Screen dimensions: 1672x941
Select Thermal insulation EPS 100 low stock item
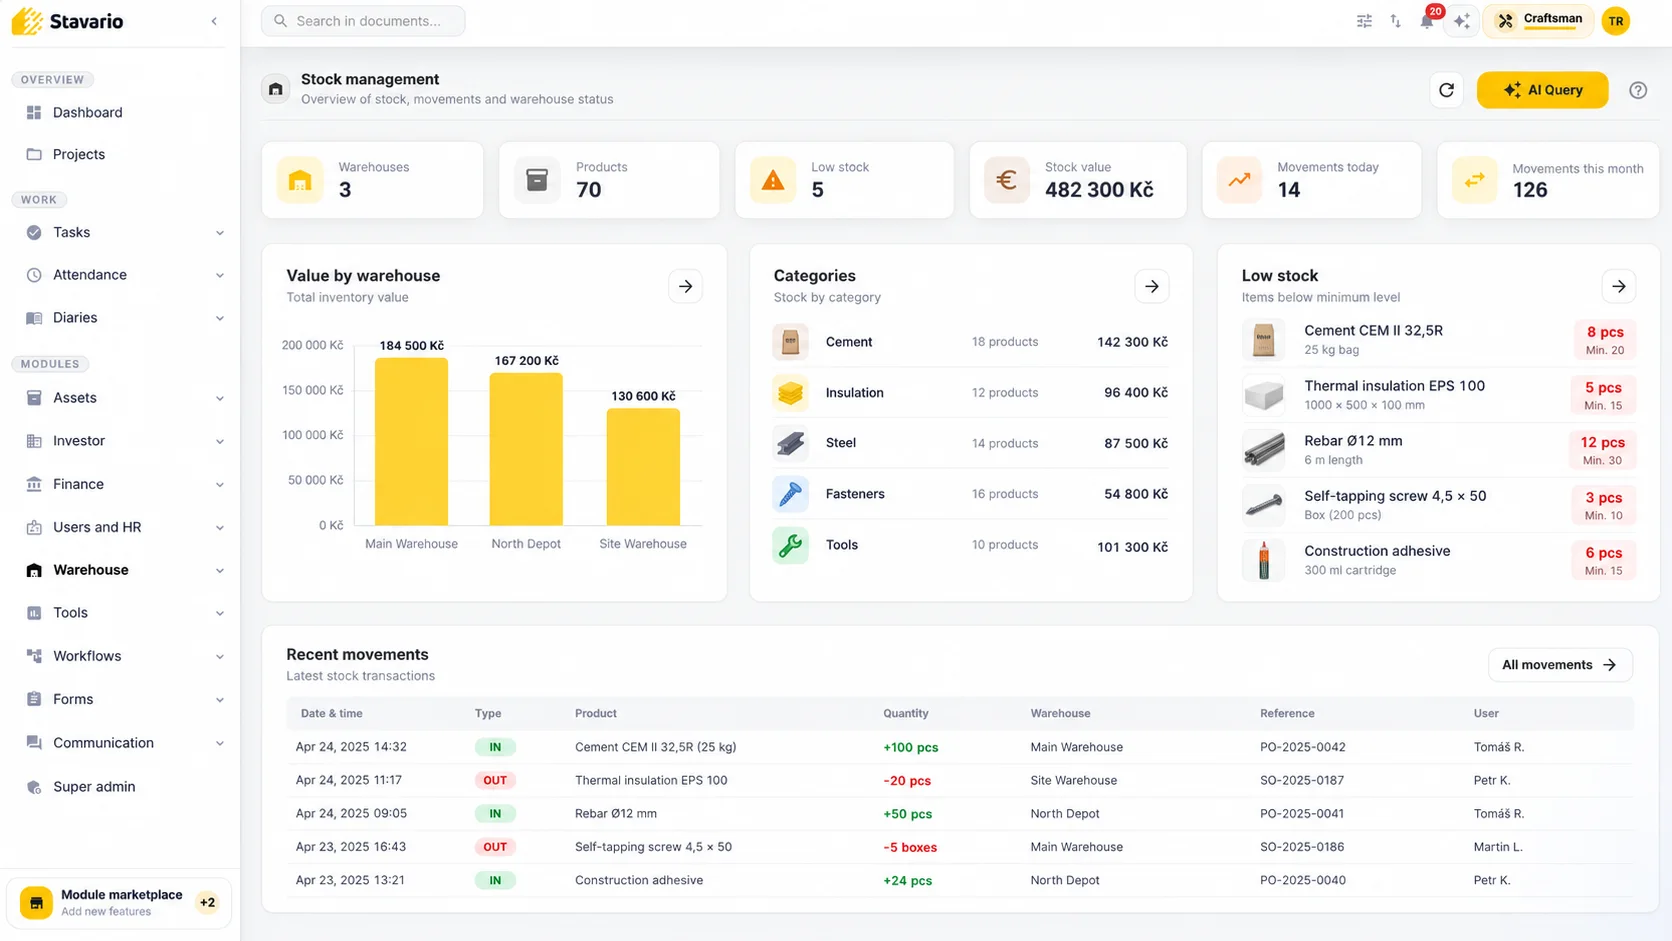pyautogui.click(x=1440, y=395)
